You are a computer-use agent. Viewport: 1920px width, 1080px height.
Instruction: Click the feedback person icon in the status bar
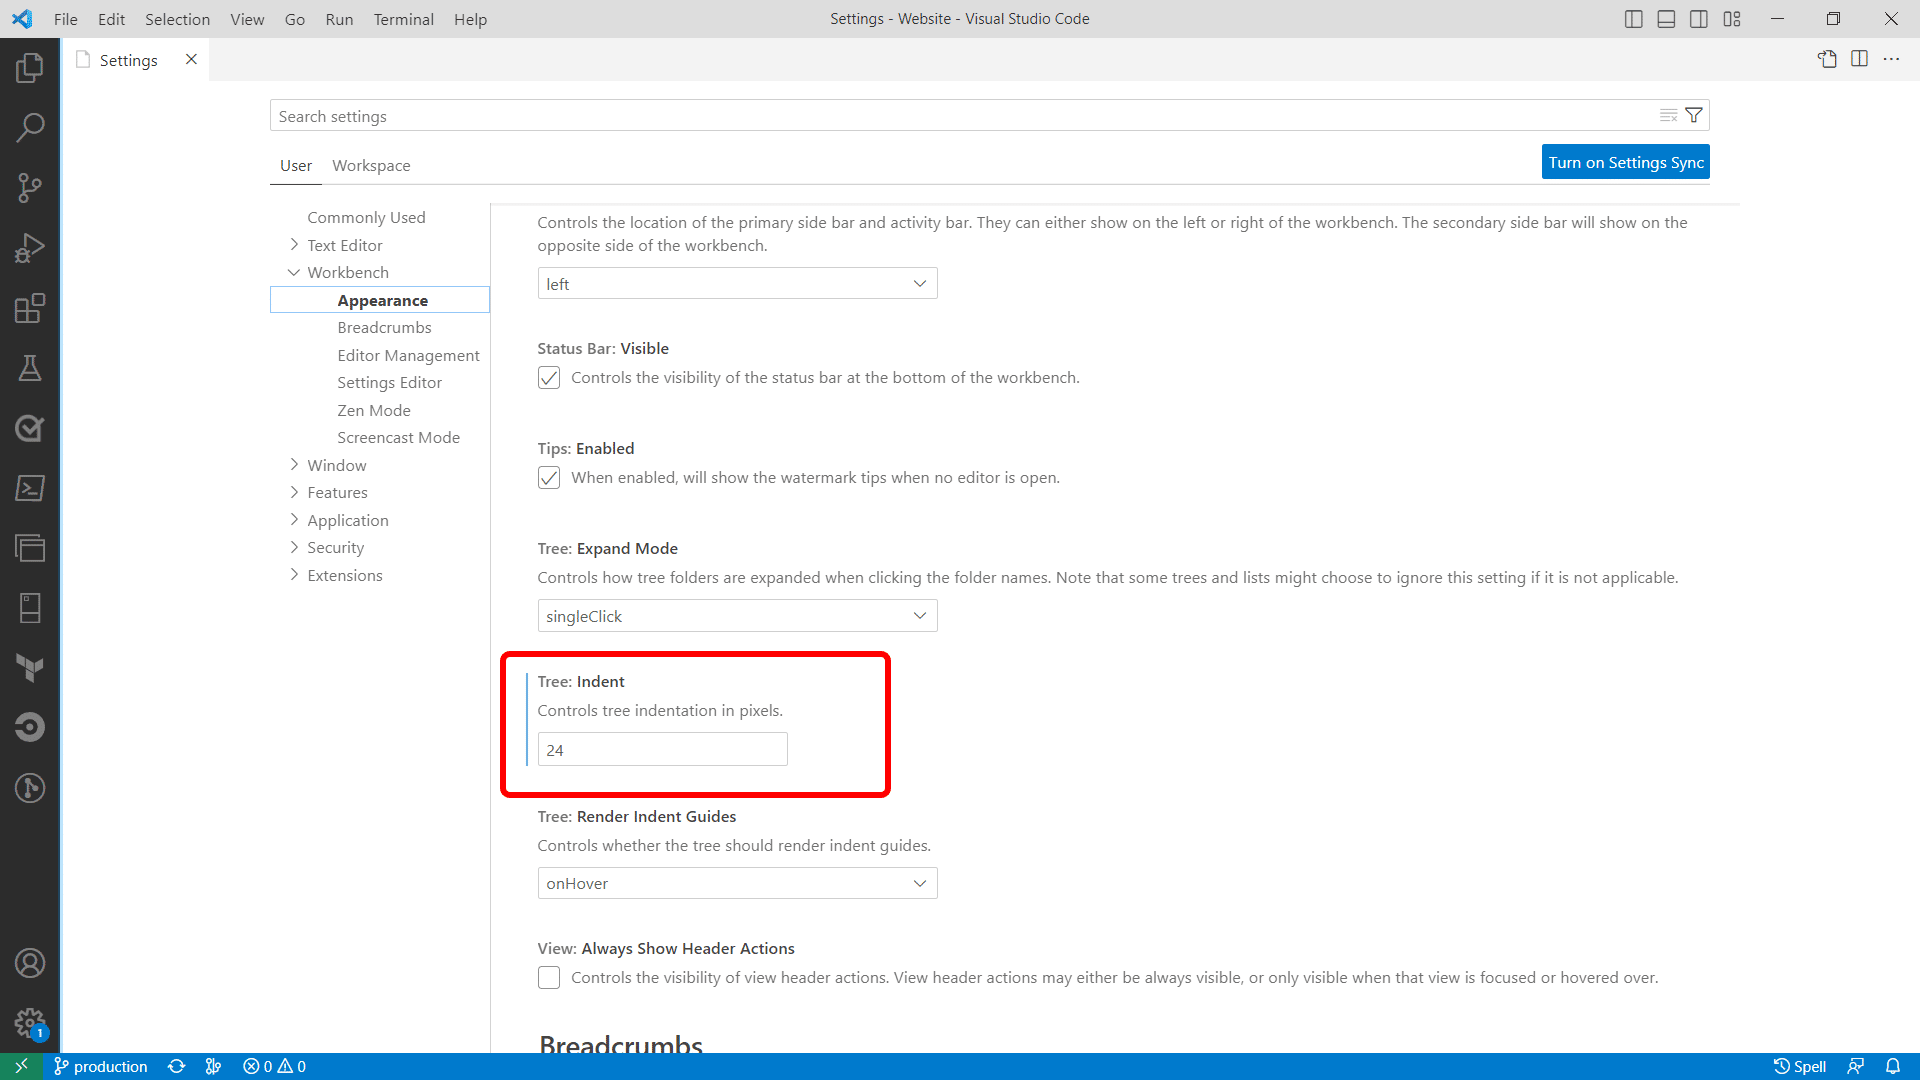pos(1856,1066)
